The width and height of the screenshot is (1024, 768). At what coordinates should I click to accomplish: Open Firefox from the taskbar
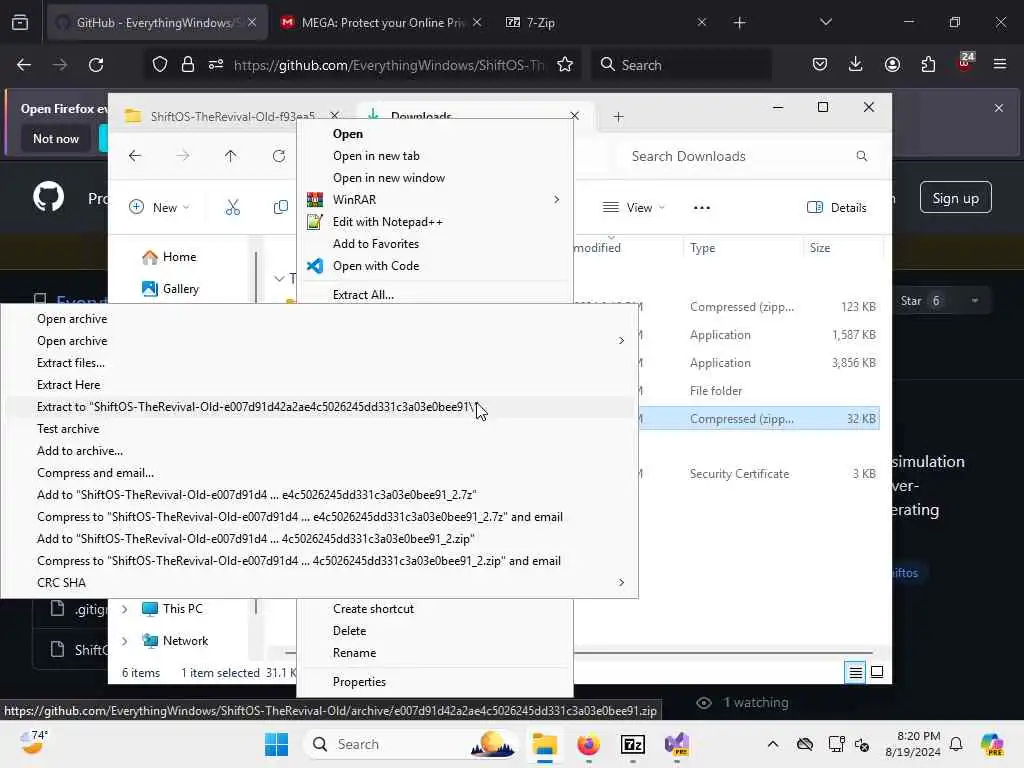click(588, 744)
